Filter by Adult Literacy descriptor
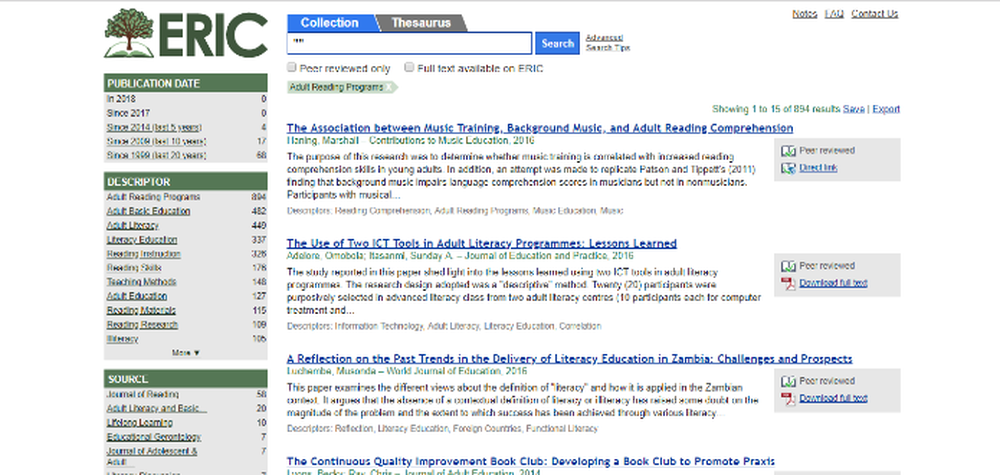1000x475 pixels. [x=133, y=226]
